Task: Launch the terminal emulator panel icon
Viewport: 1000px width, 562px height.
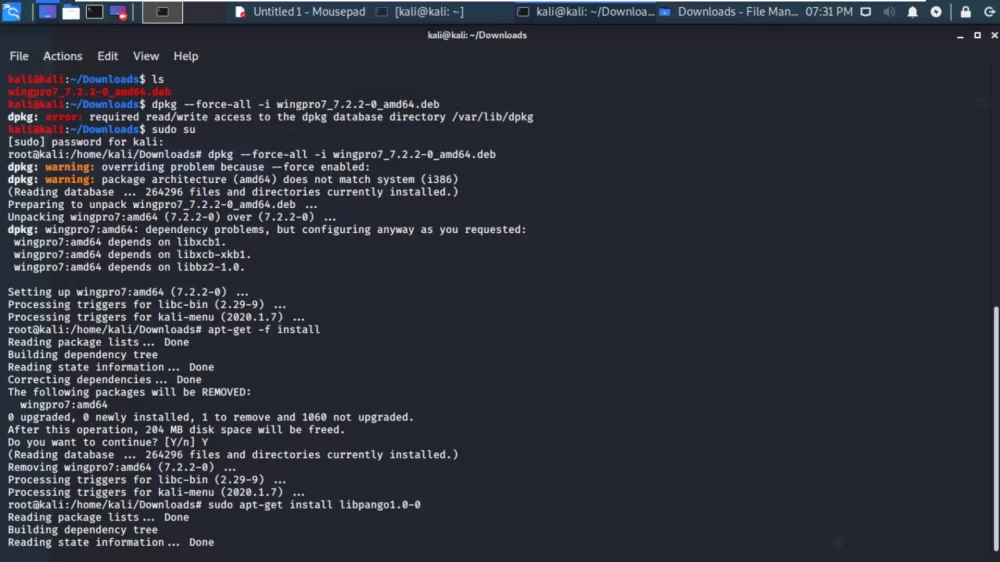Action: click(x=94, y=11)
